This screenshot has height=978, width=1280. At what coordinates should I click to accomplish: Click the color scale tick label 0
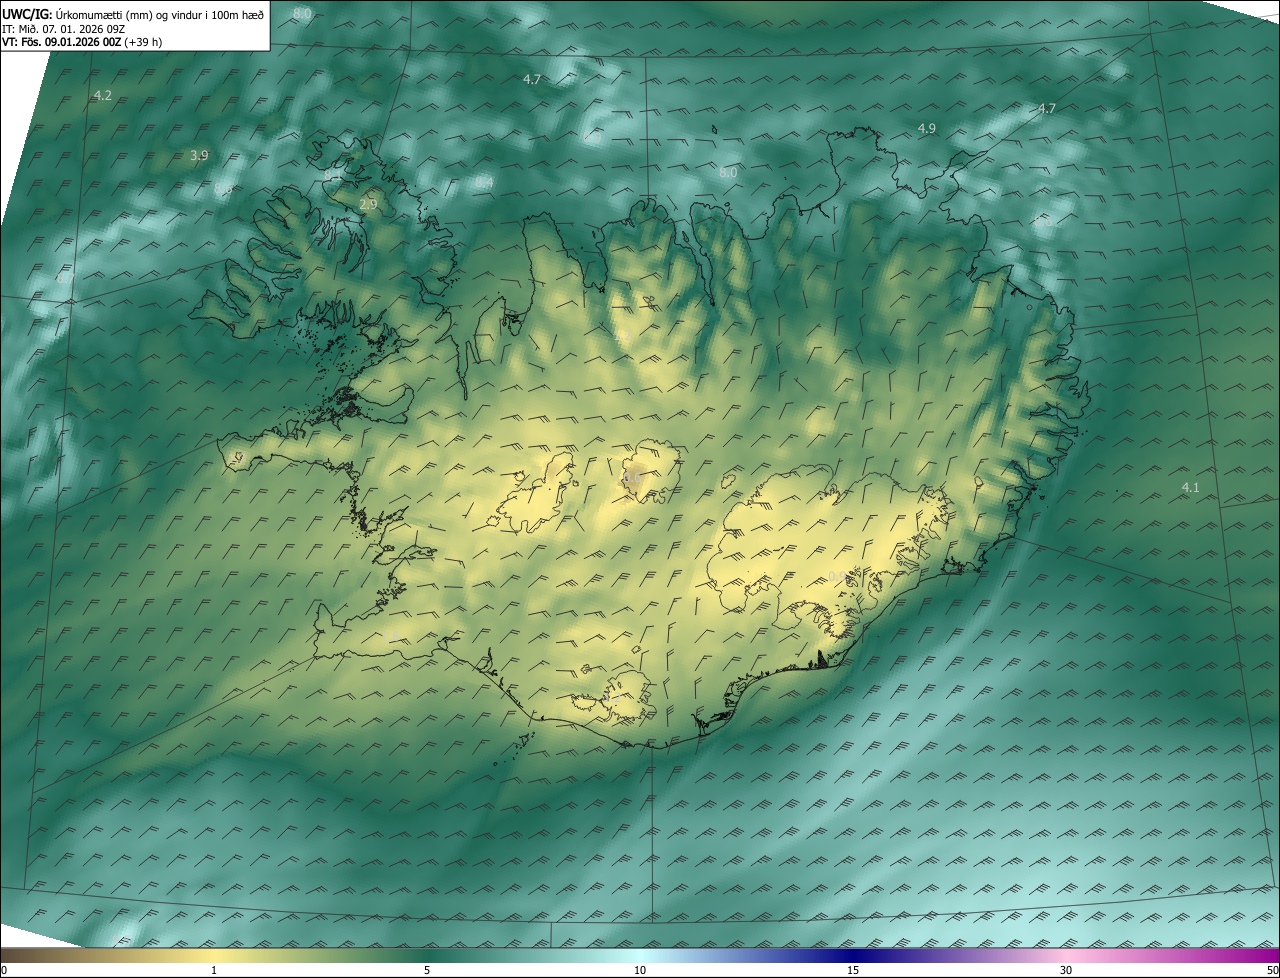(x=4, y=970)
